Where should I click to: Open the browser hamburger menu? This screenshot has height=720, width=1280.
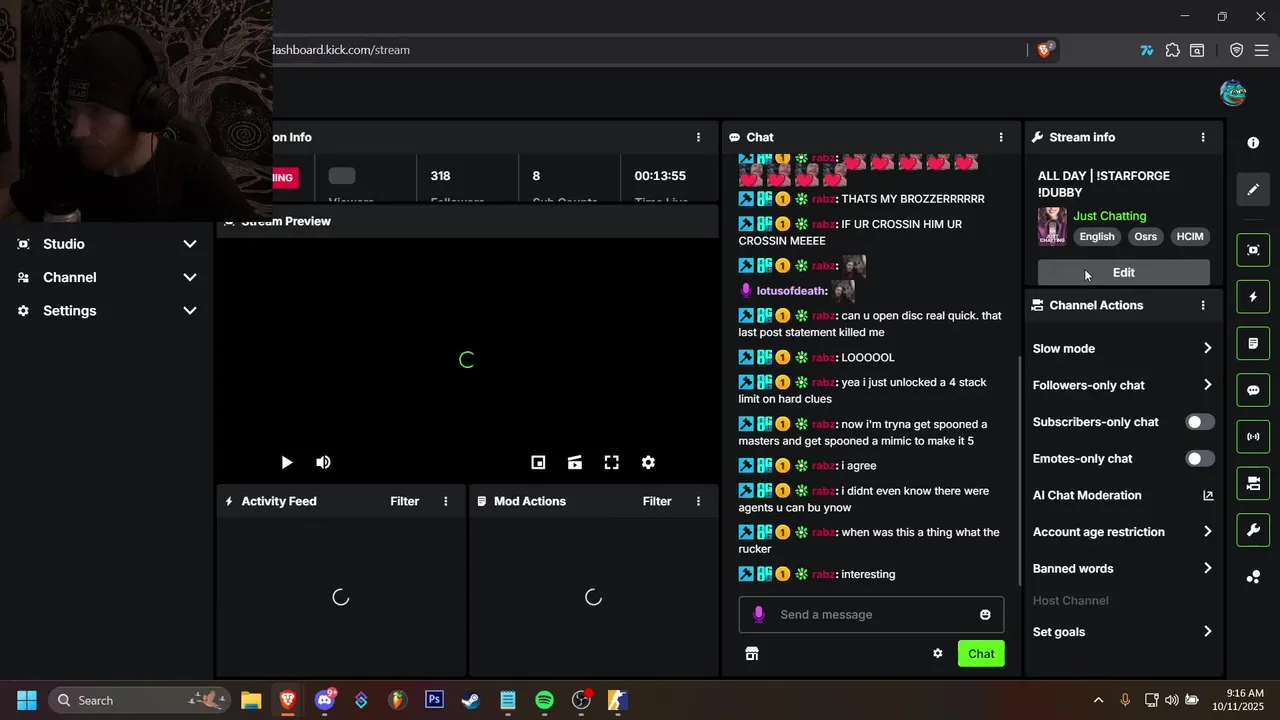(1261, 50)
